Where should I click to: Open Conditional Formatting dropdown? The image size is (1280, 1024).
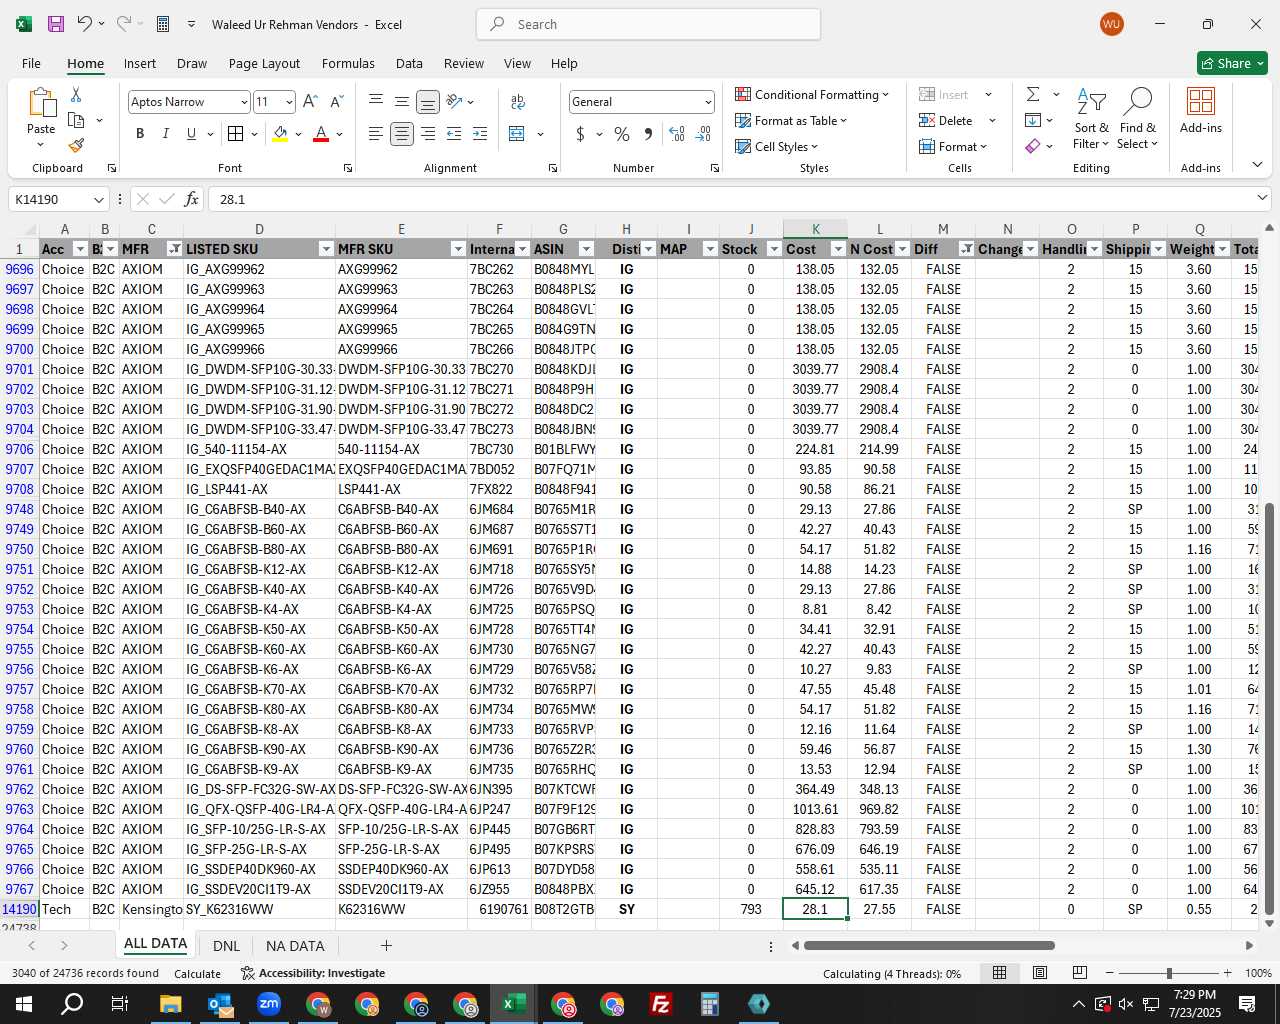pos(812,94)
